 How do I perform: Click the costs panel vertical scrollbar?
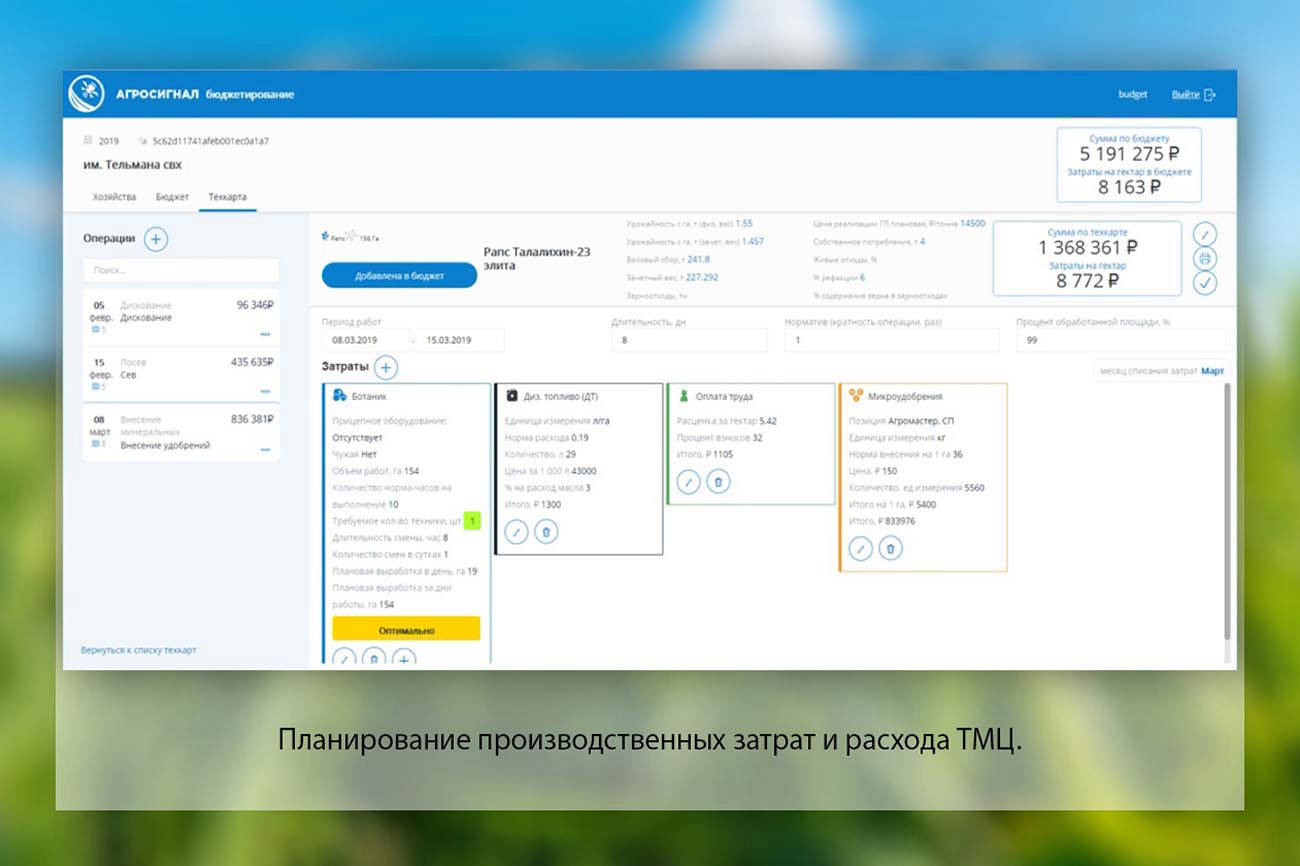(1228, 510)
